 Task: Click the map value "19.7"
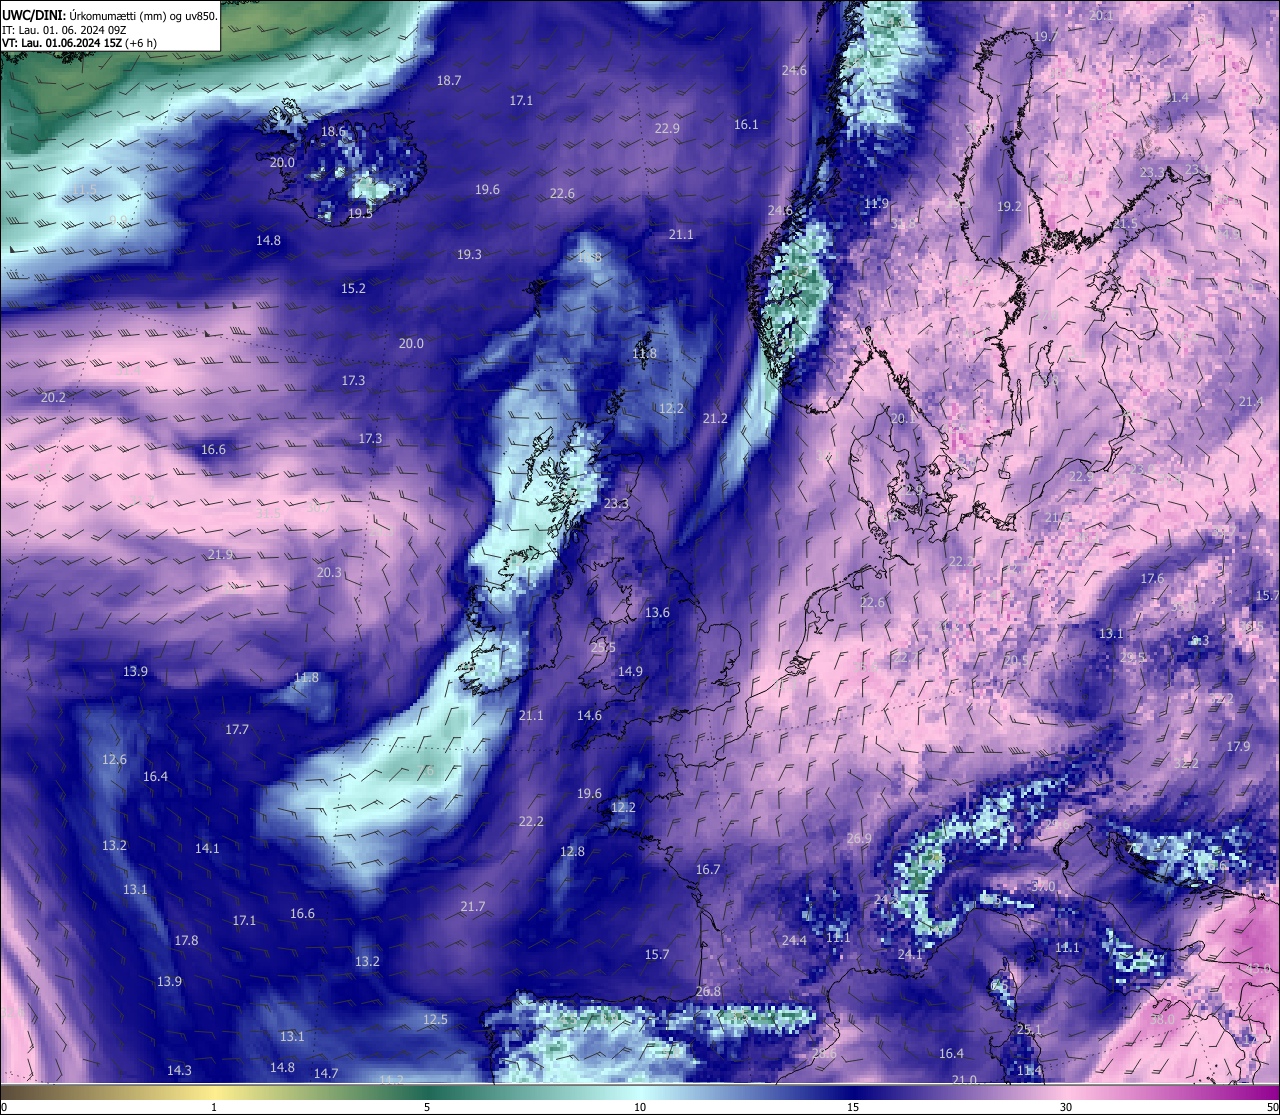point(1045,36)
